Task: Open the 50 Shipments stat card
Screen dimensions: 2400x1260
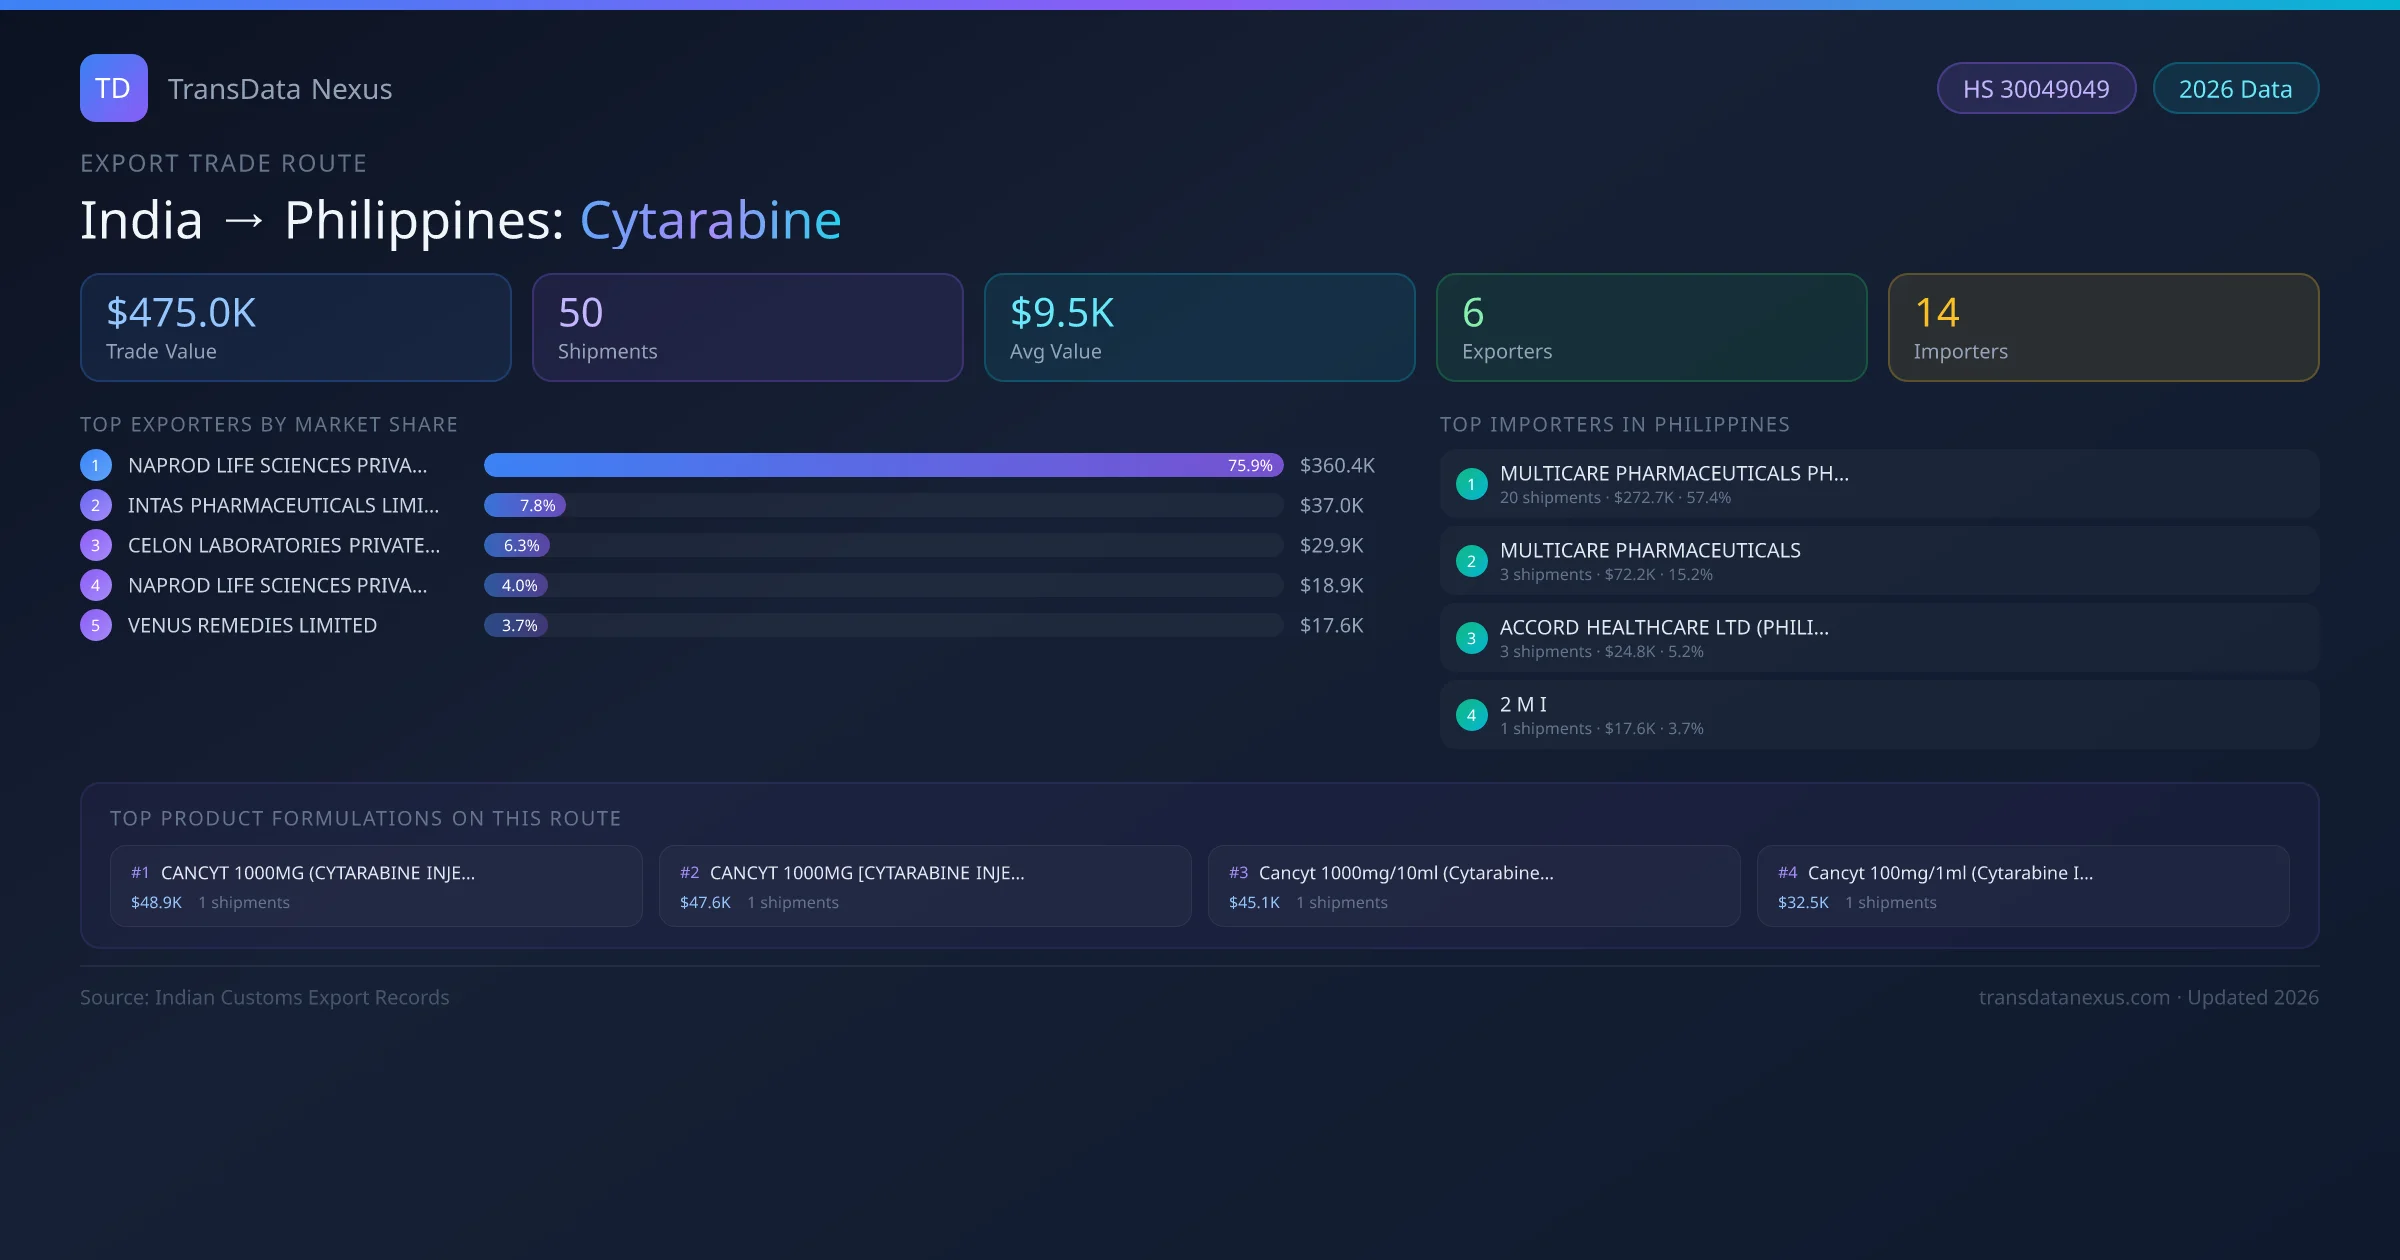Action: click(747, 328)
